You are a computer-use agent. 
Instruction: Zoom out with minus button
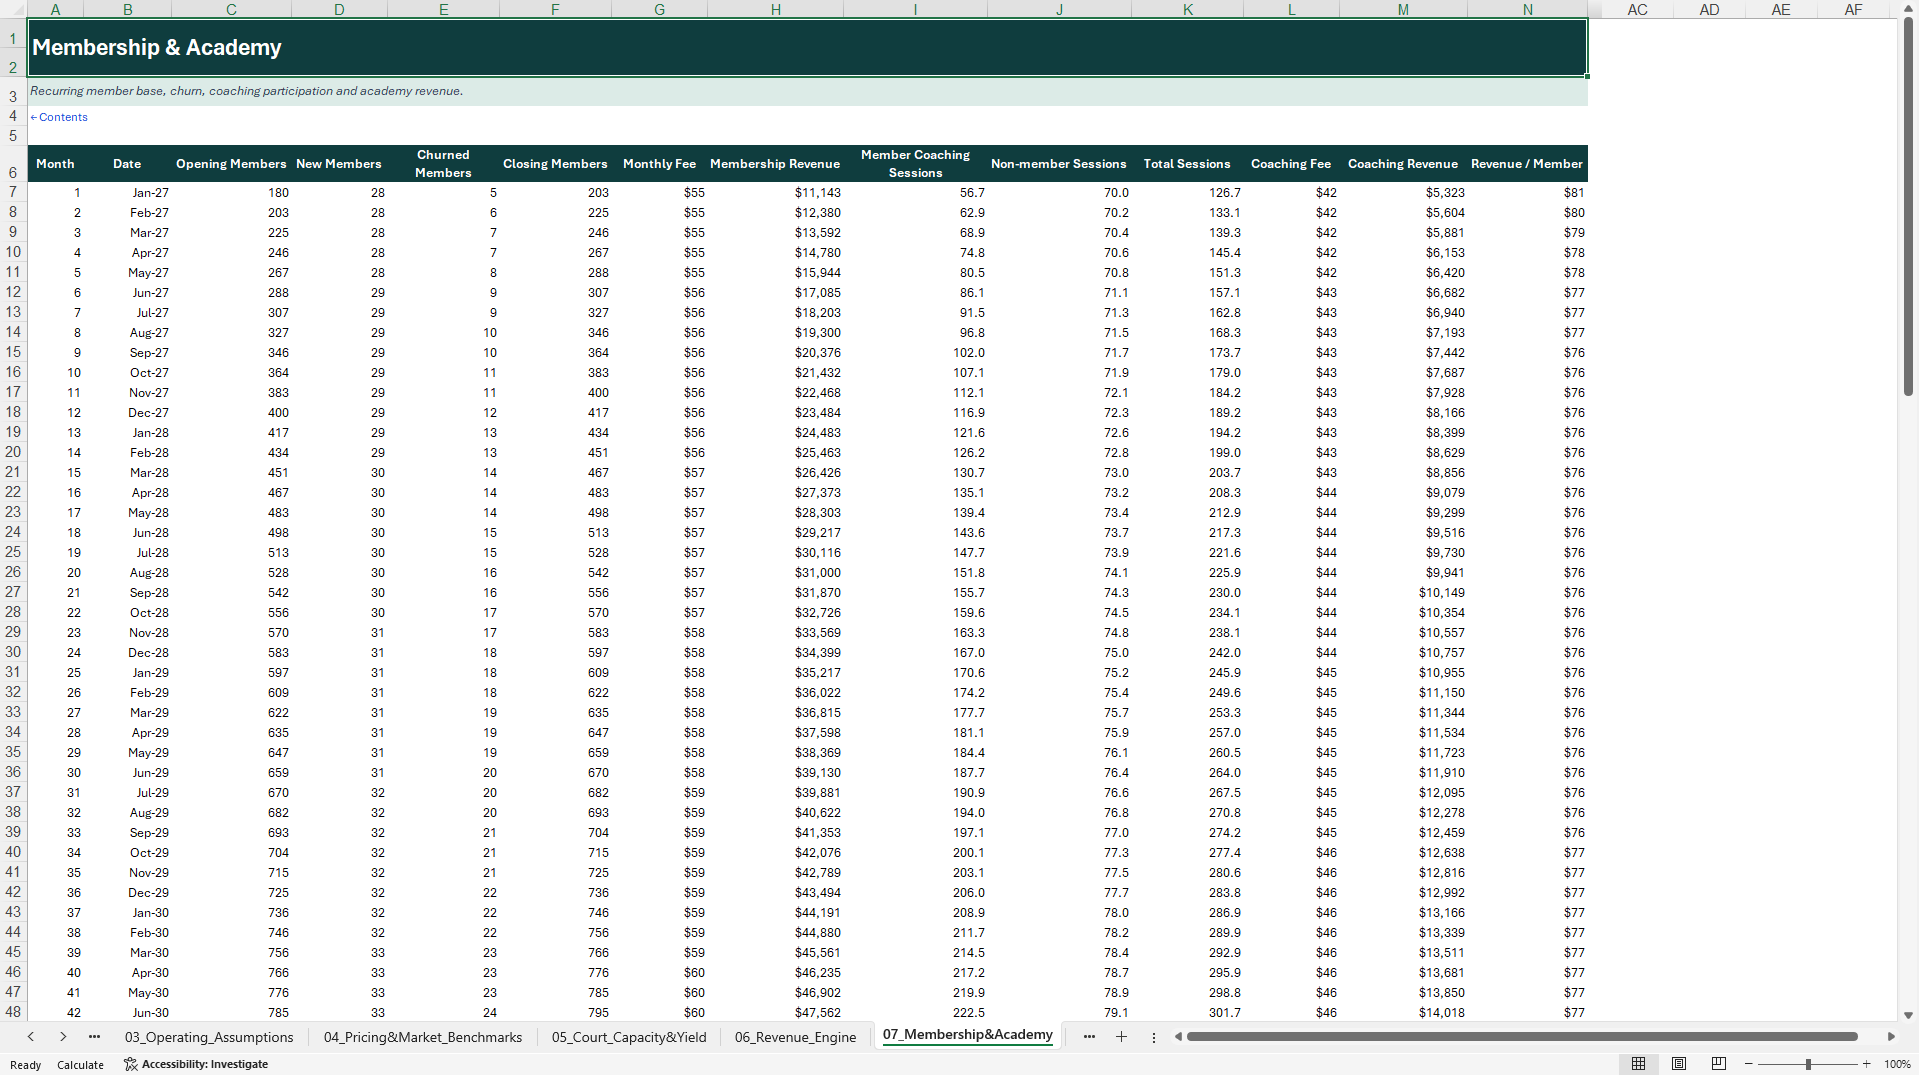[x=1748, y=1064]
